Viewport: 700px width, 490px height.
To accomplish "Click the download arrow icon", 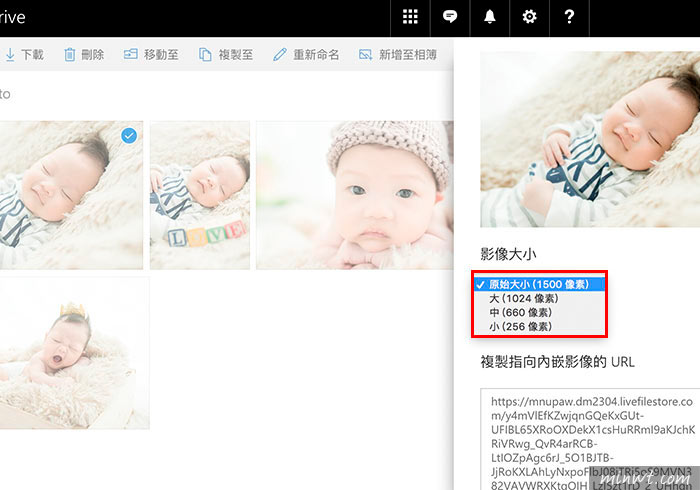I will coord(10,54).
